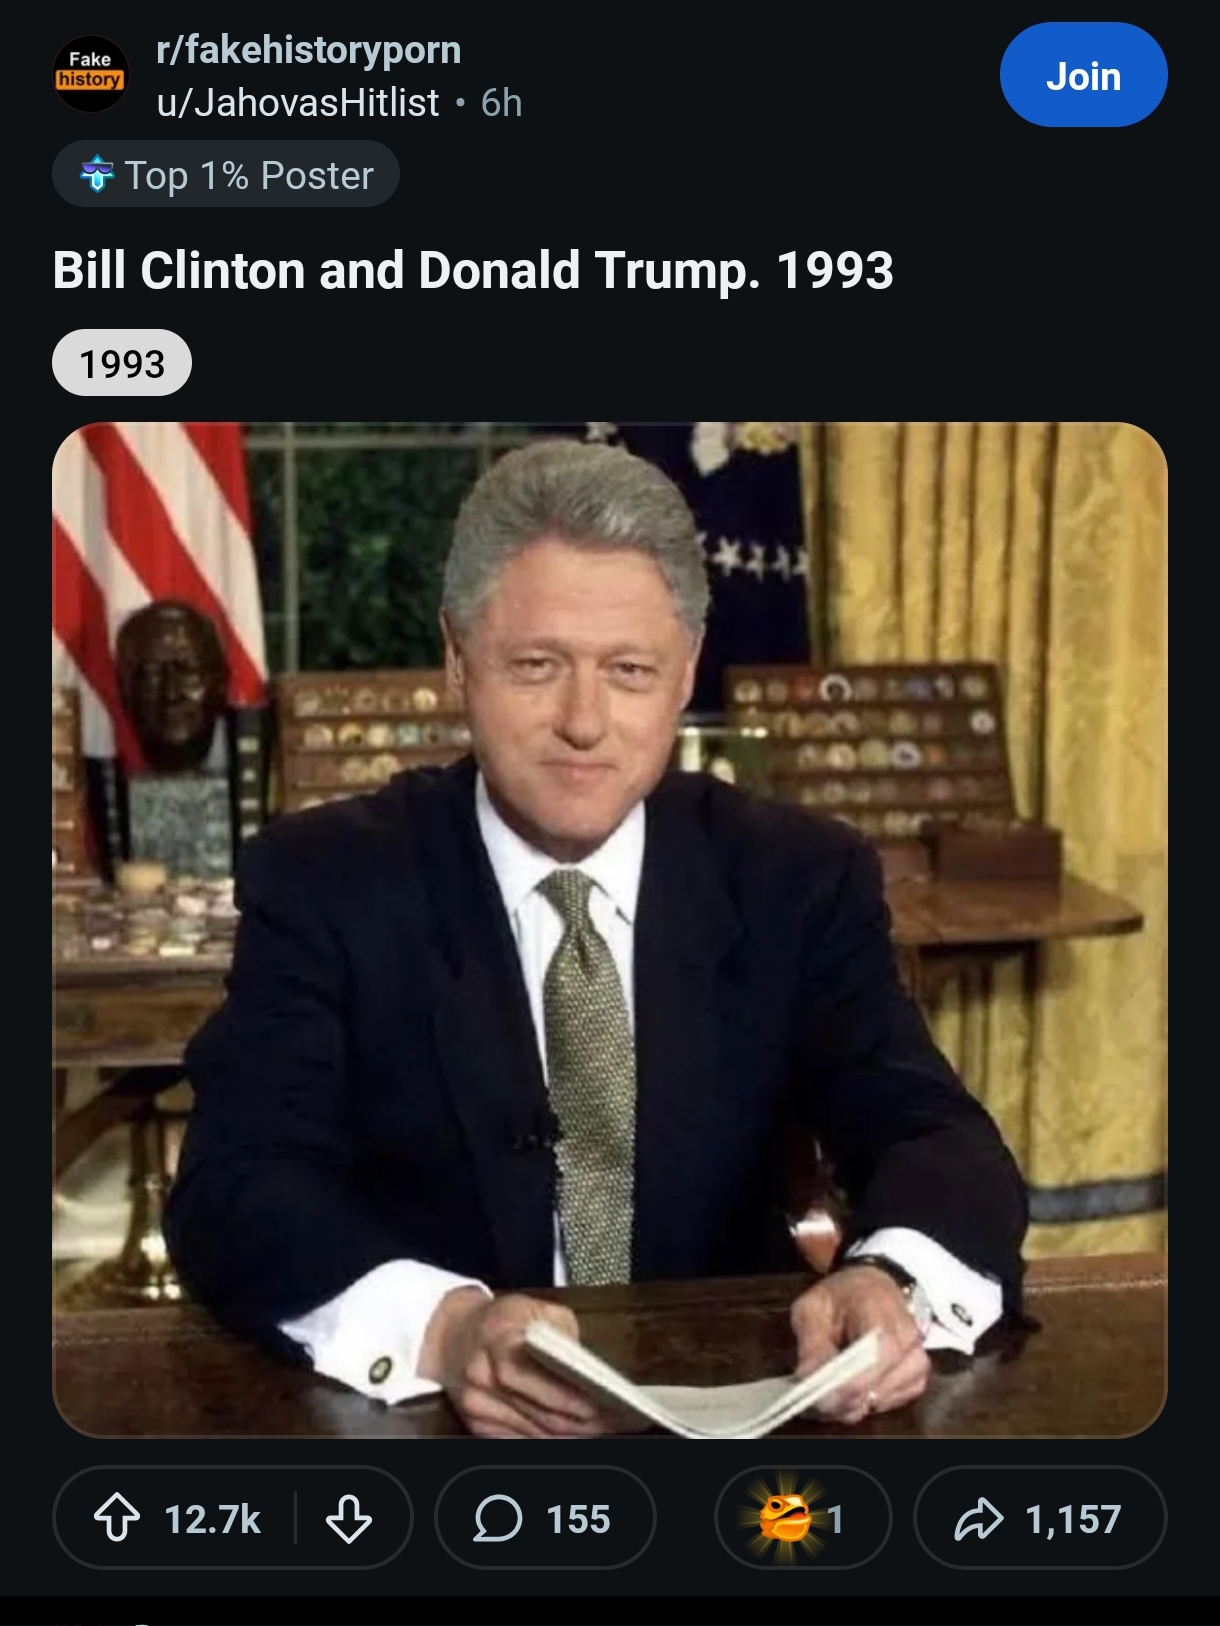Tap the share arrow icon
Viewport: 1220px width, 1626px height.
click(978, 1518)
